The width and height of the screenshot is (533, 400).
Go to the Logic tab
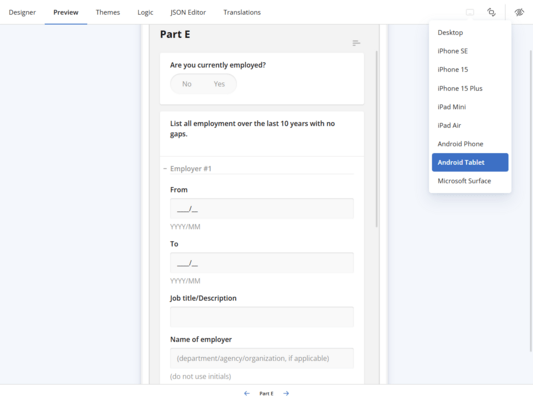pos(145,12)
